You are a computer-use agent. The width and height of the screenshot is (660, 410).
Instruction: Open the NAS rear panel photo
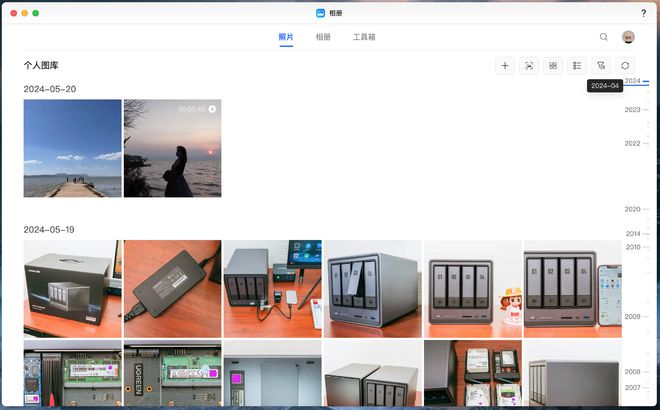(273, 373)
